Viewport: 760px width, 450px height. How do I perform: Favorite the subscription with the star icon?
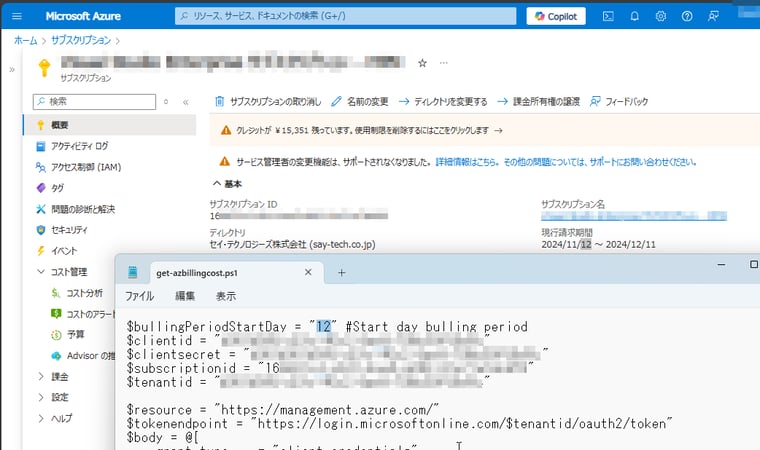click(x=422, y=63)
